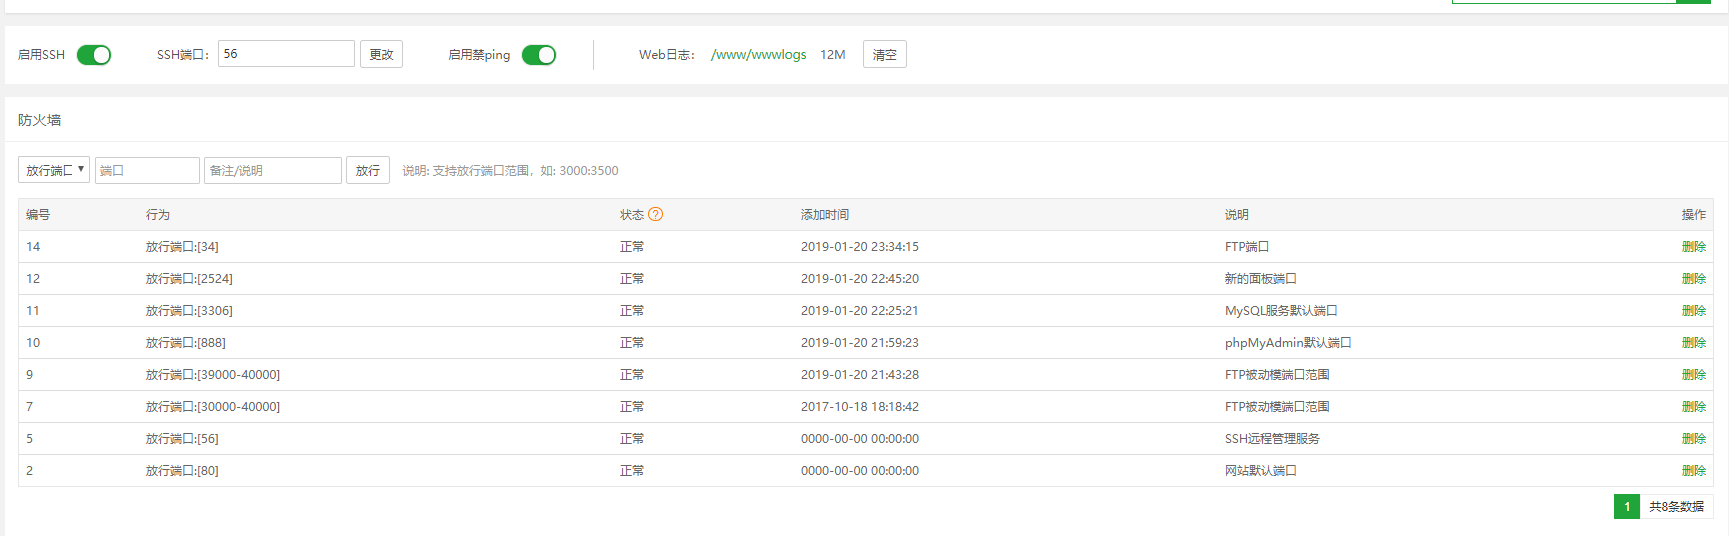Image resolution: width=1729 pixels, height=536 pixels.
Task: Delete the 30000-40000 port range rule
Action: pos(1694,407)
